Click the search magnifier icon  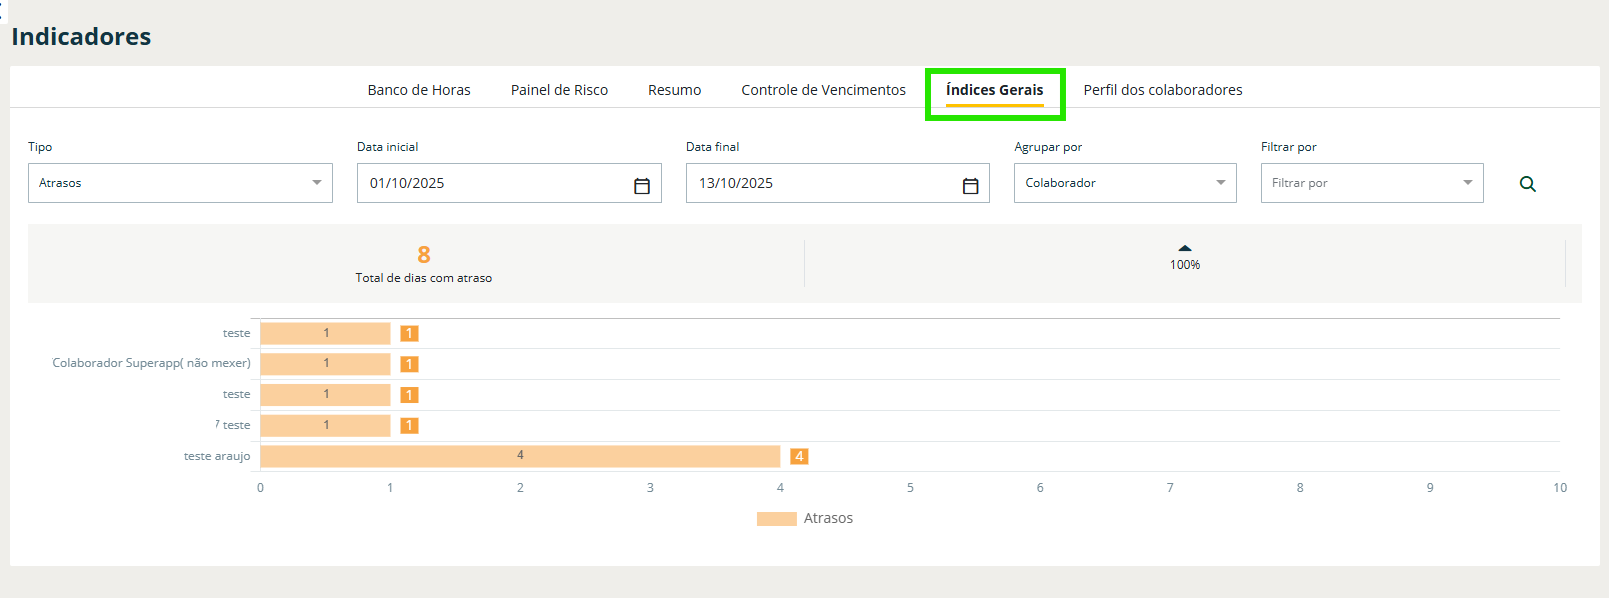tap(1527, 184)
